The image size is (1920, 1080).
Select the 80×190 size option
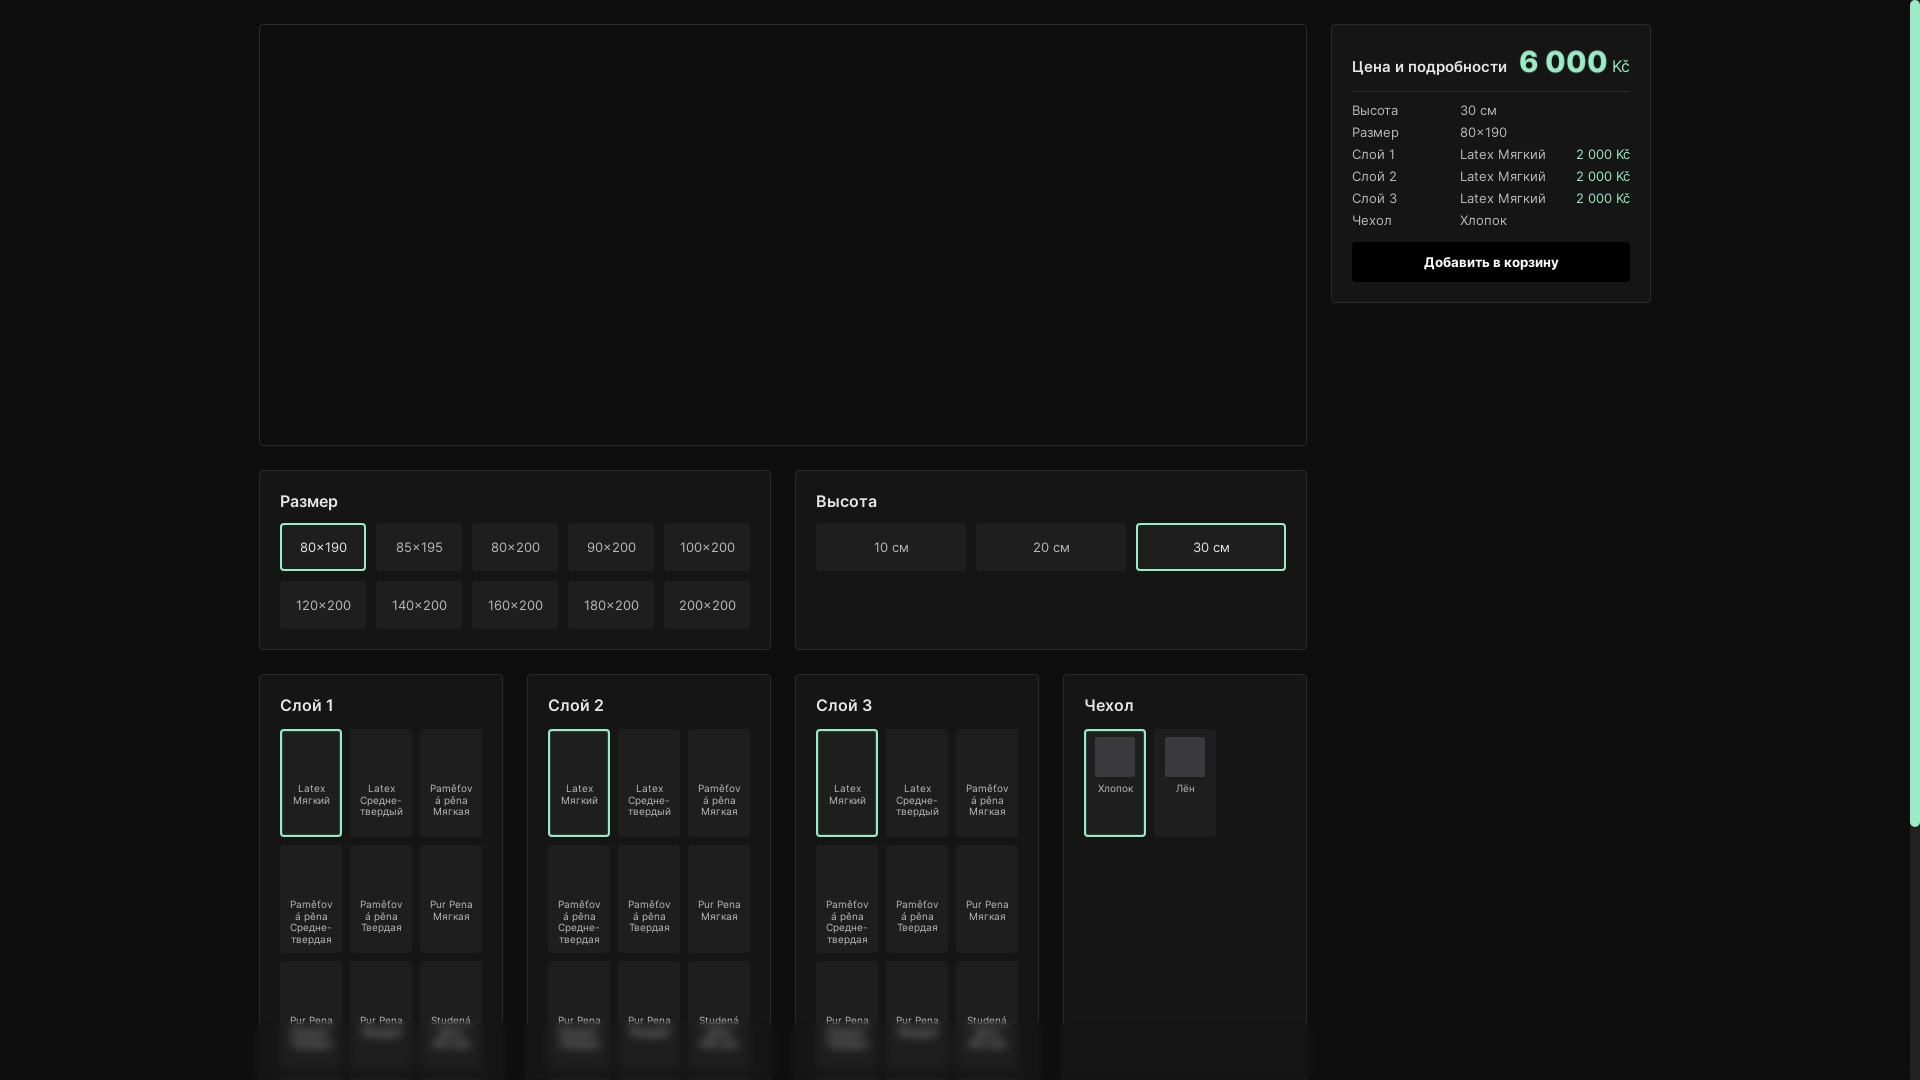tap(323, 547)
